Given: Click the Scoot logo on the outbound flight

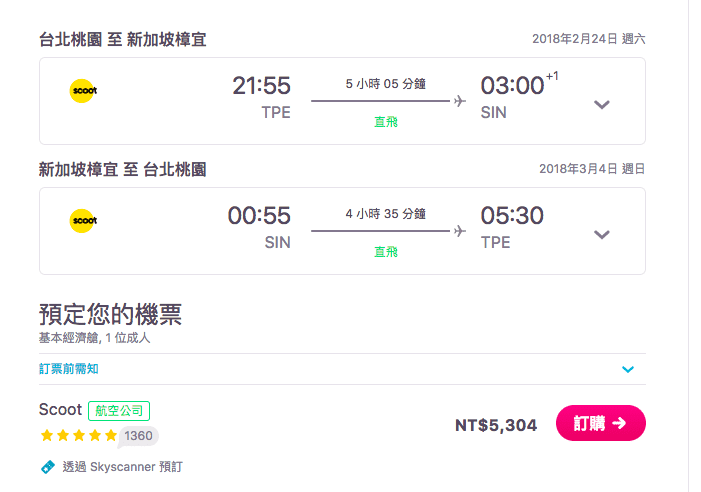Looking at the screenshot, I should (83, 91).
